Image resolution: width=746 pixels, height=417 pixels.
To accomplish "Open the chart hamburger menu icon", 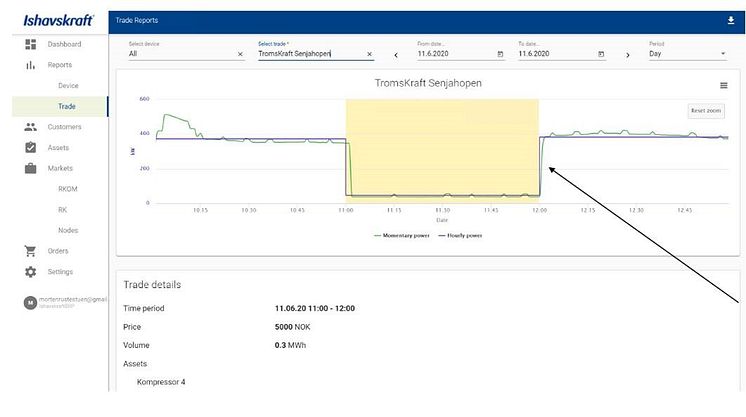I will click(x=724, y=86).
